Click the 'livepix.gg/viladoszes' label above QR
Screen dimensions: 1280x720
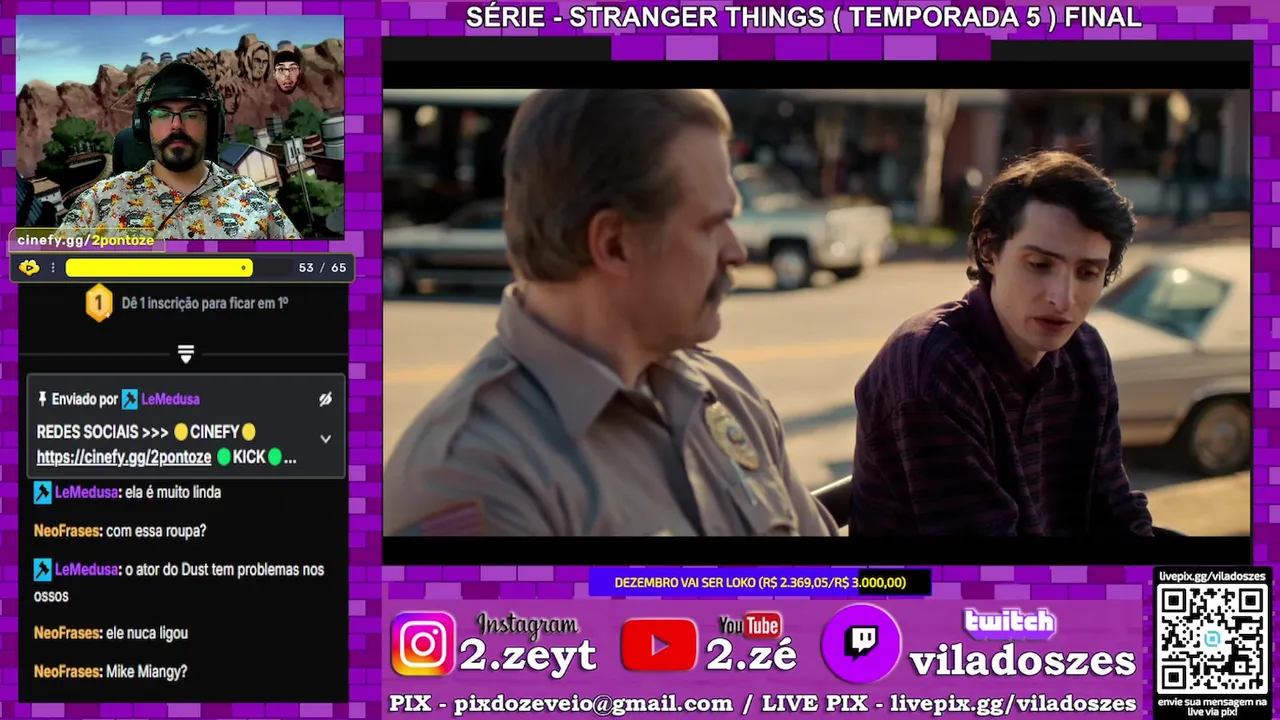point(1212,577)
